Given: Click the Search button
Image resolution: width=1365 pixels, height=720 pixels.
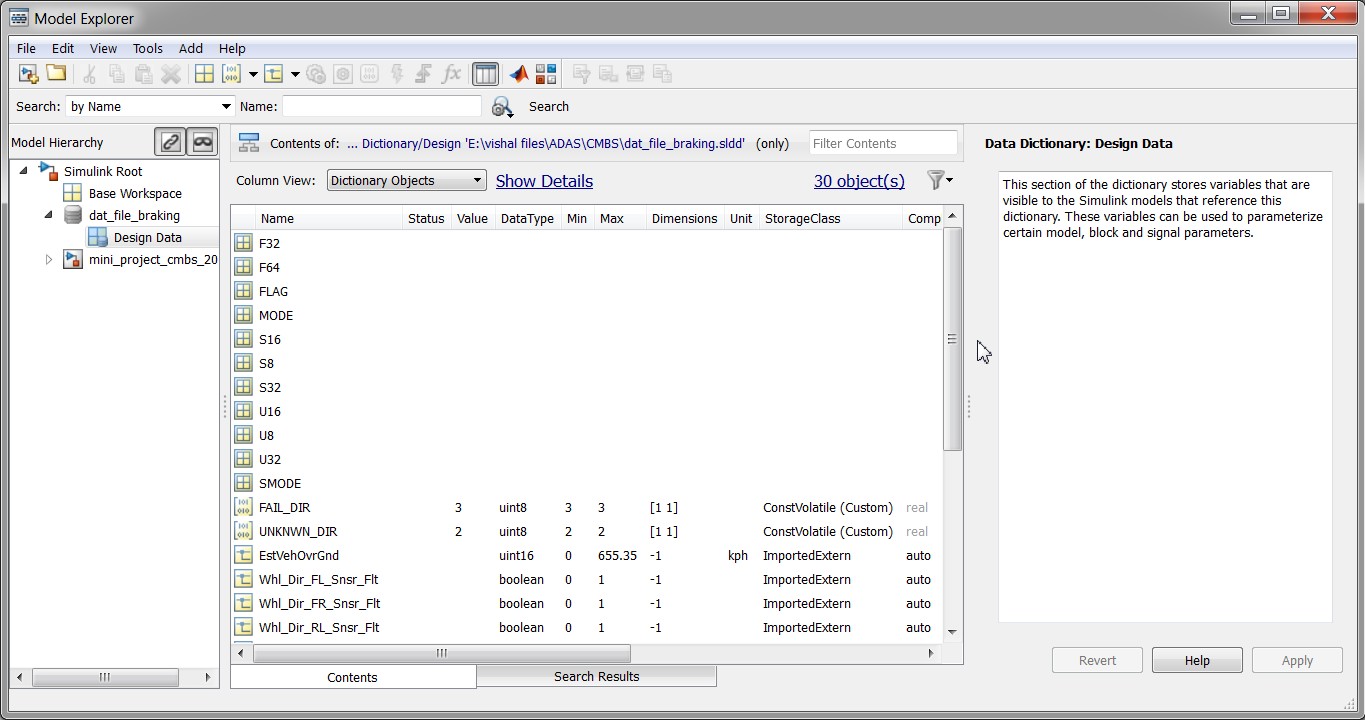Looking at the screenshot, I should (549, 106).
